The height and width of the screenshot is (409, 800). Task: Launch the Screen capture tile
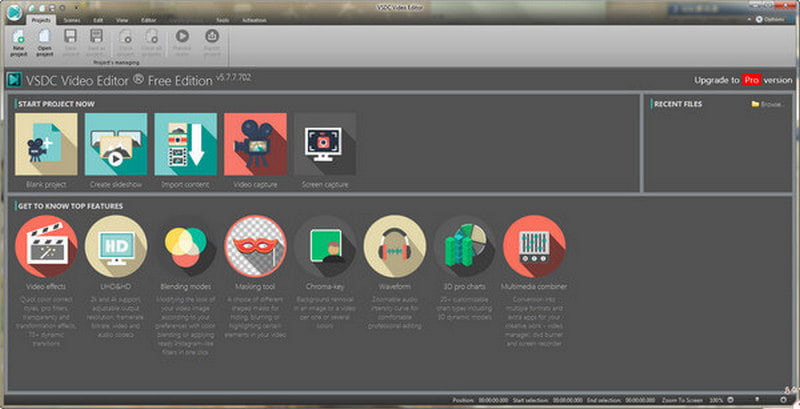(325, 144)
